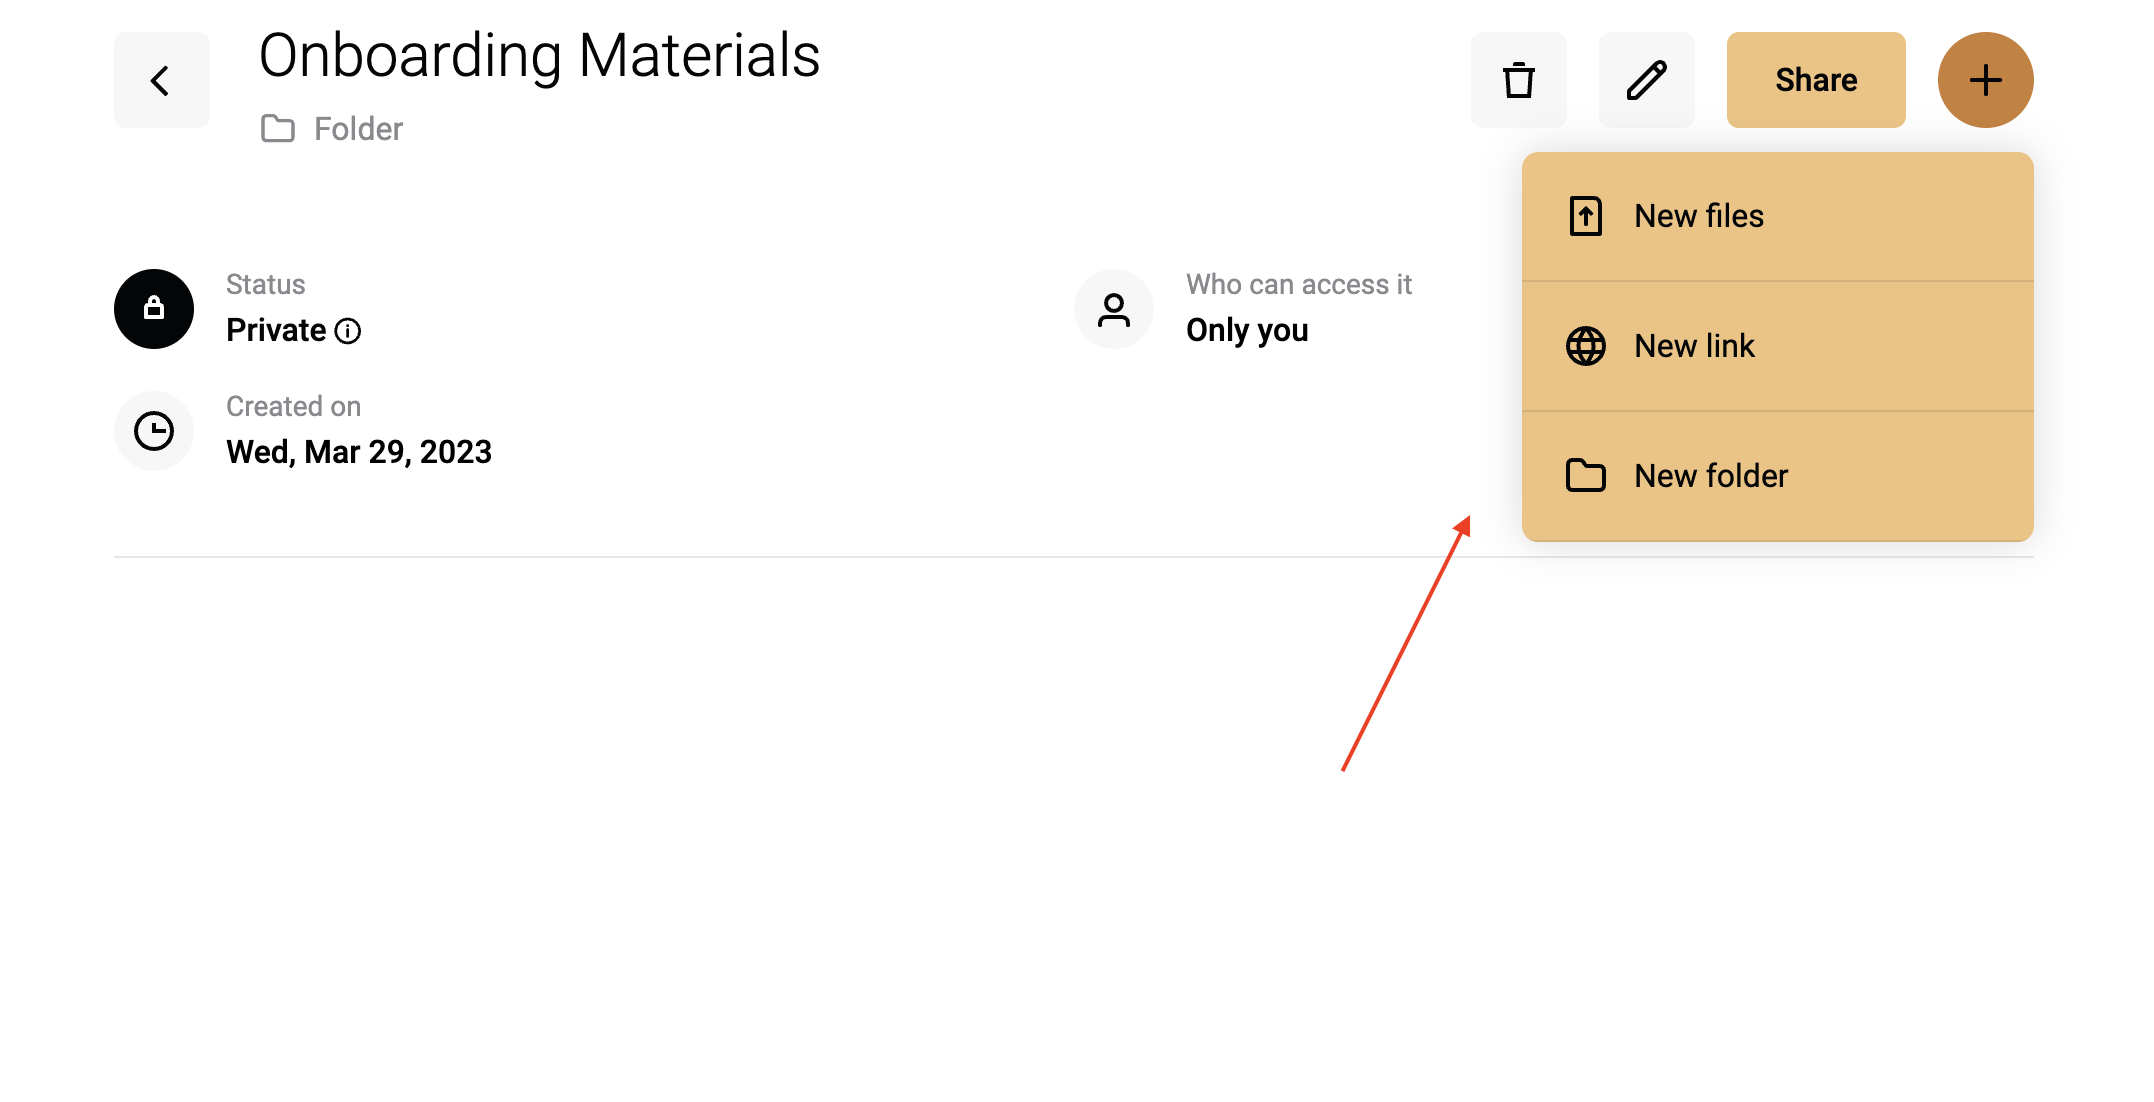
Task: Click the Onboarding Materials title
Action: [x=539, y=55]
